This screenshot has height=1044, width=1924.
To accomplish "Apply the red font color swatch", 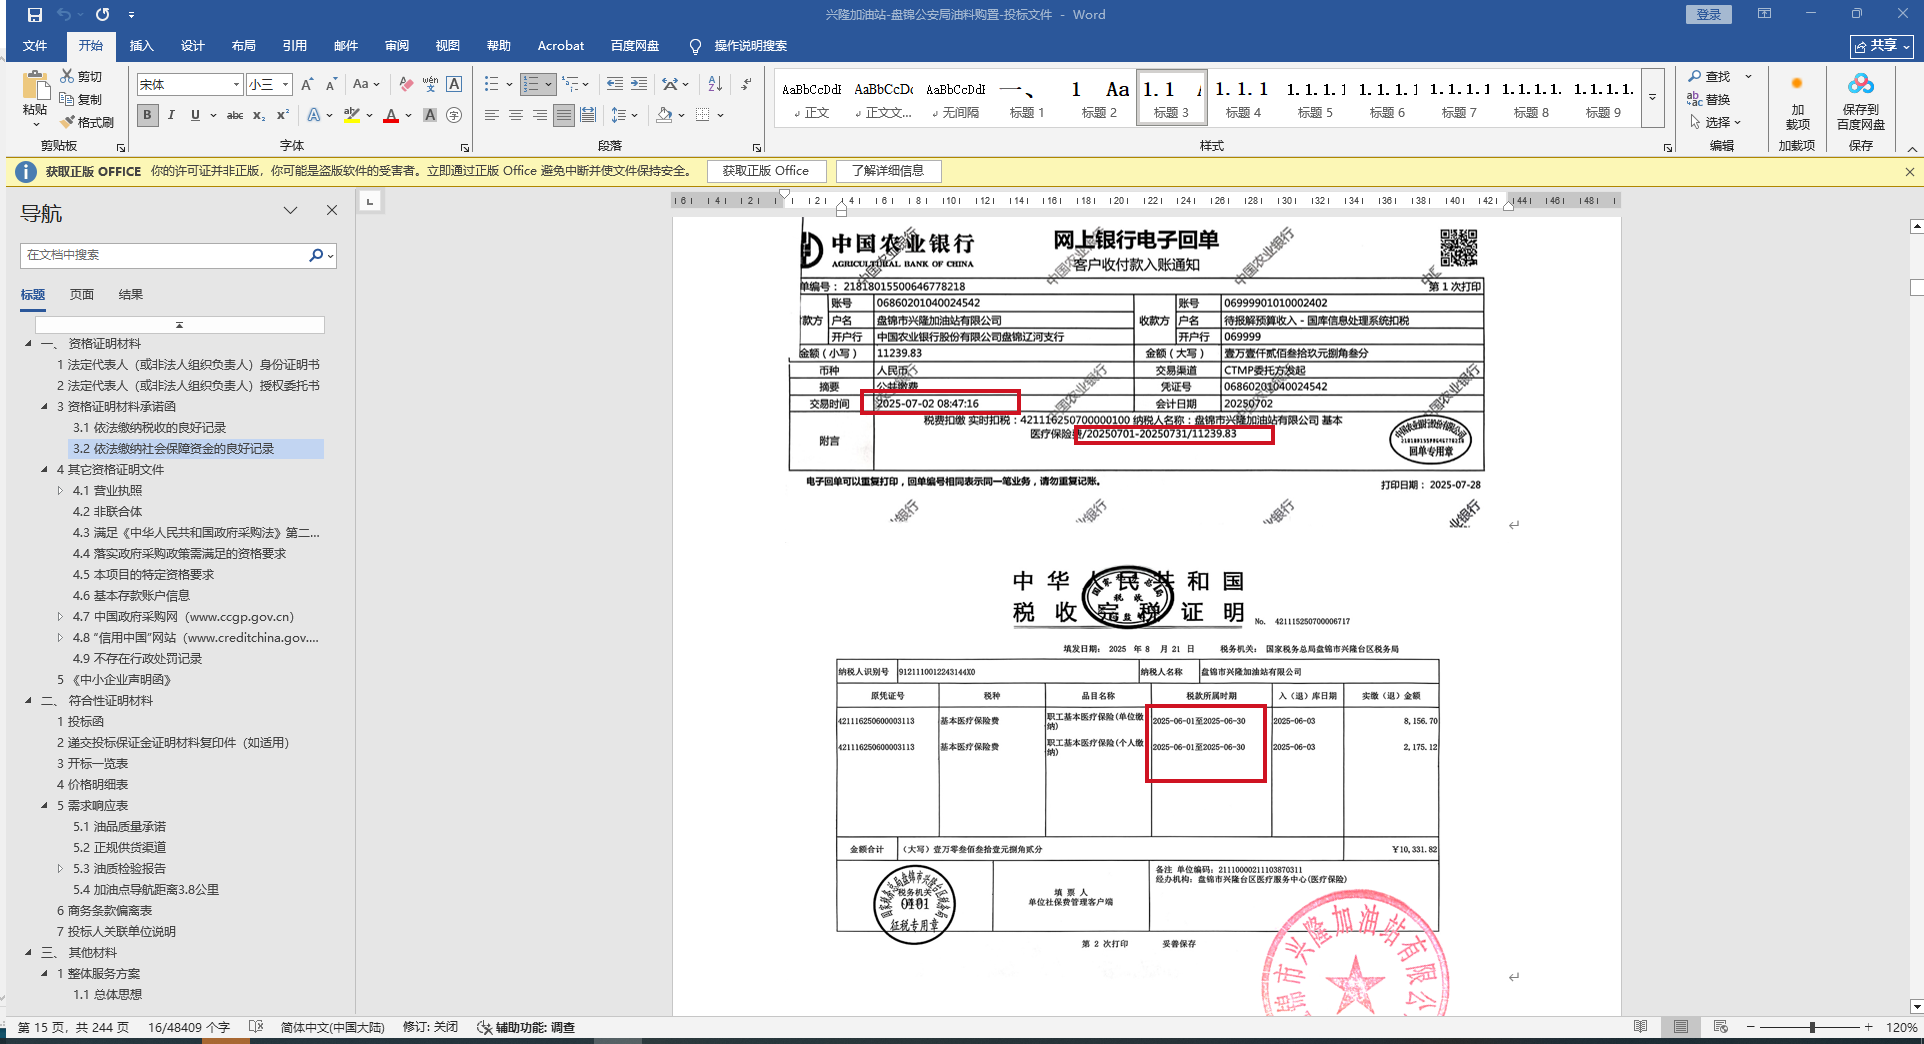I will [x=391, y=115].
